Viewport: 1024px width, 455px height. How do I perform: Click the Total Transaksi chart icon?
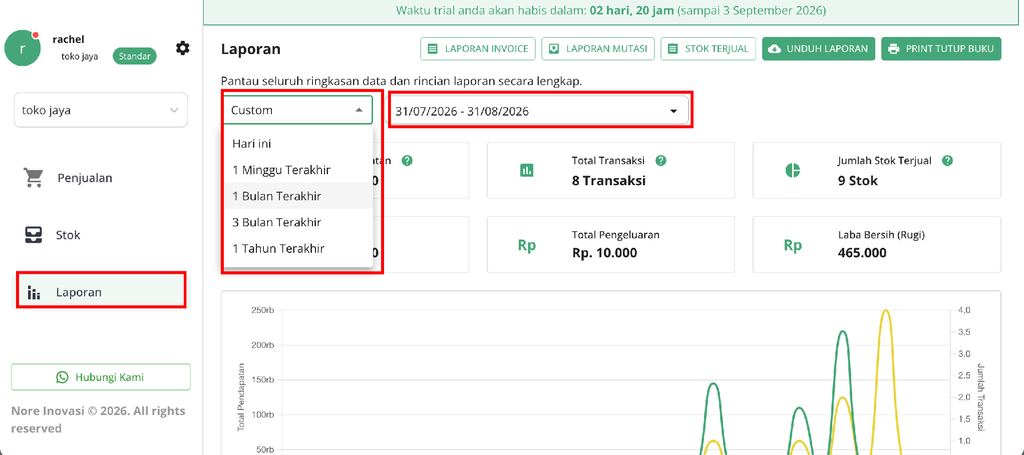(x=526, y=170)
